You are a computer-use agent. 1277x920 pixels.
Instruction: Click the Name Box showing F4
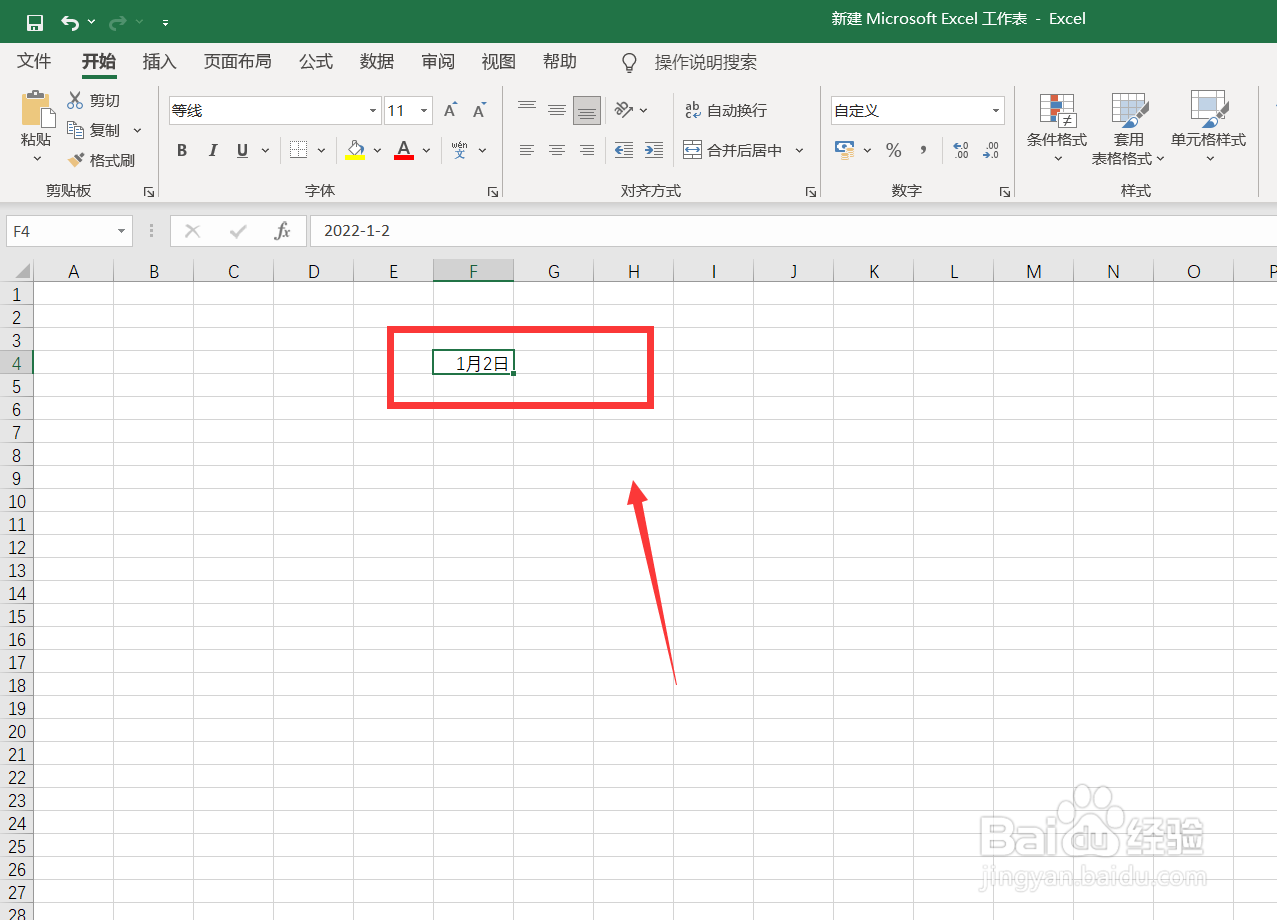(x=69, y=231)
